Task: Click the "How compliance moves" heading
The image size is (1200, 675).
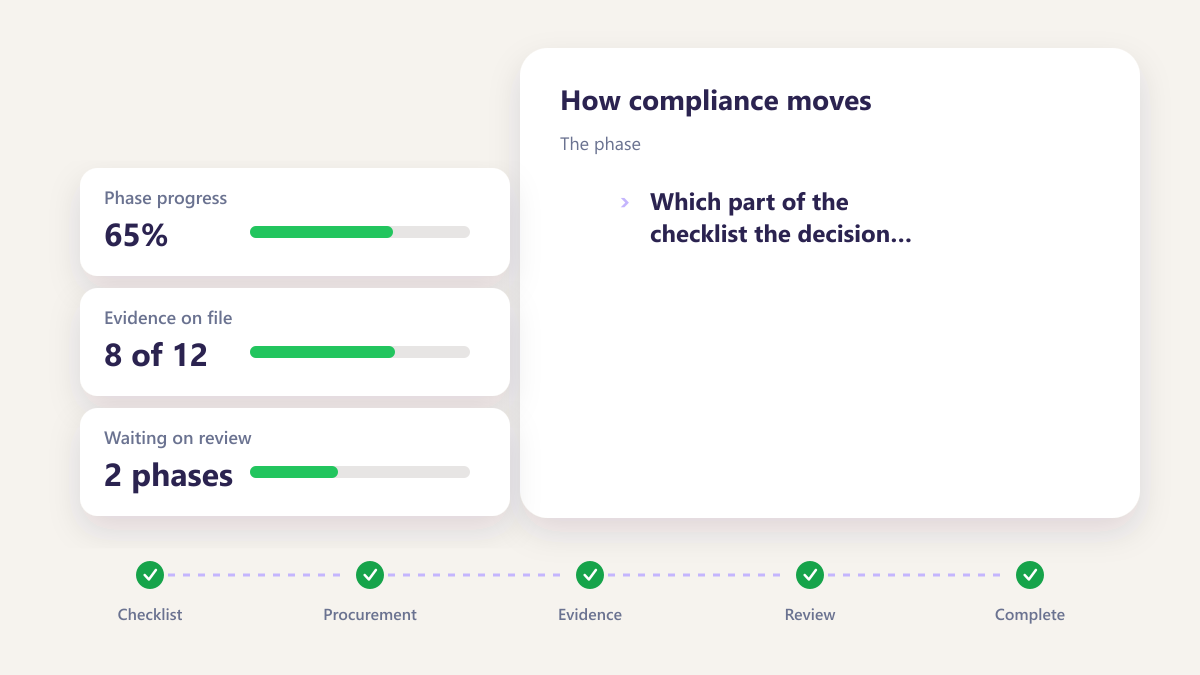Action: click(716, 101)
